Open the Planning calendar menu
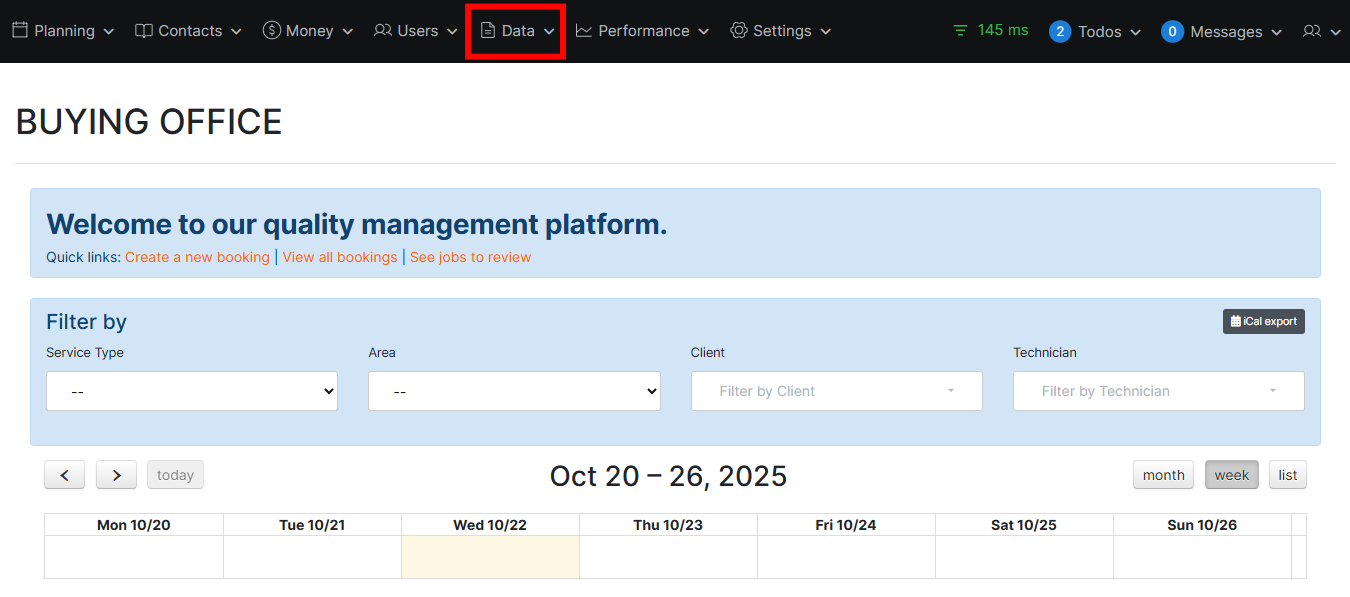Image resolution: width=1350 pixels, height=597 pixels. [62, 31]
